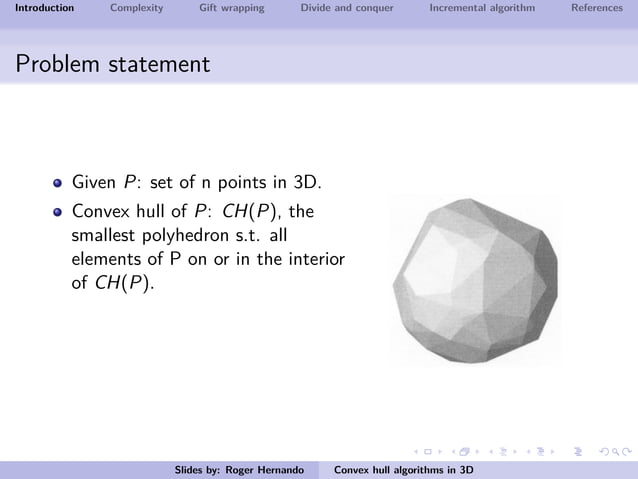
Task: Click the first line of the 'Convex hull of P' bullet
Action: 193,211
